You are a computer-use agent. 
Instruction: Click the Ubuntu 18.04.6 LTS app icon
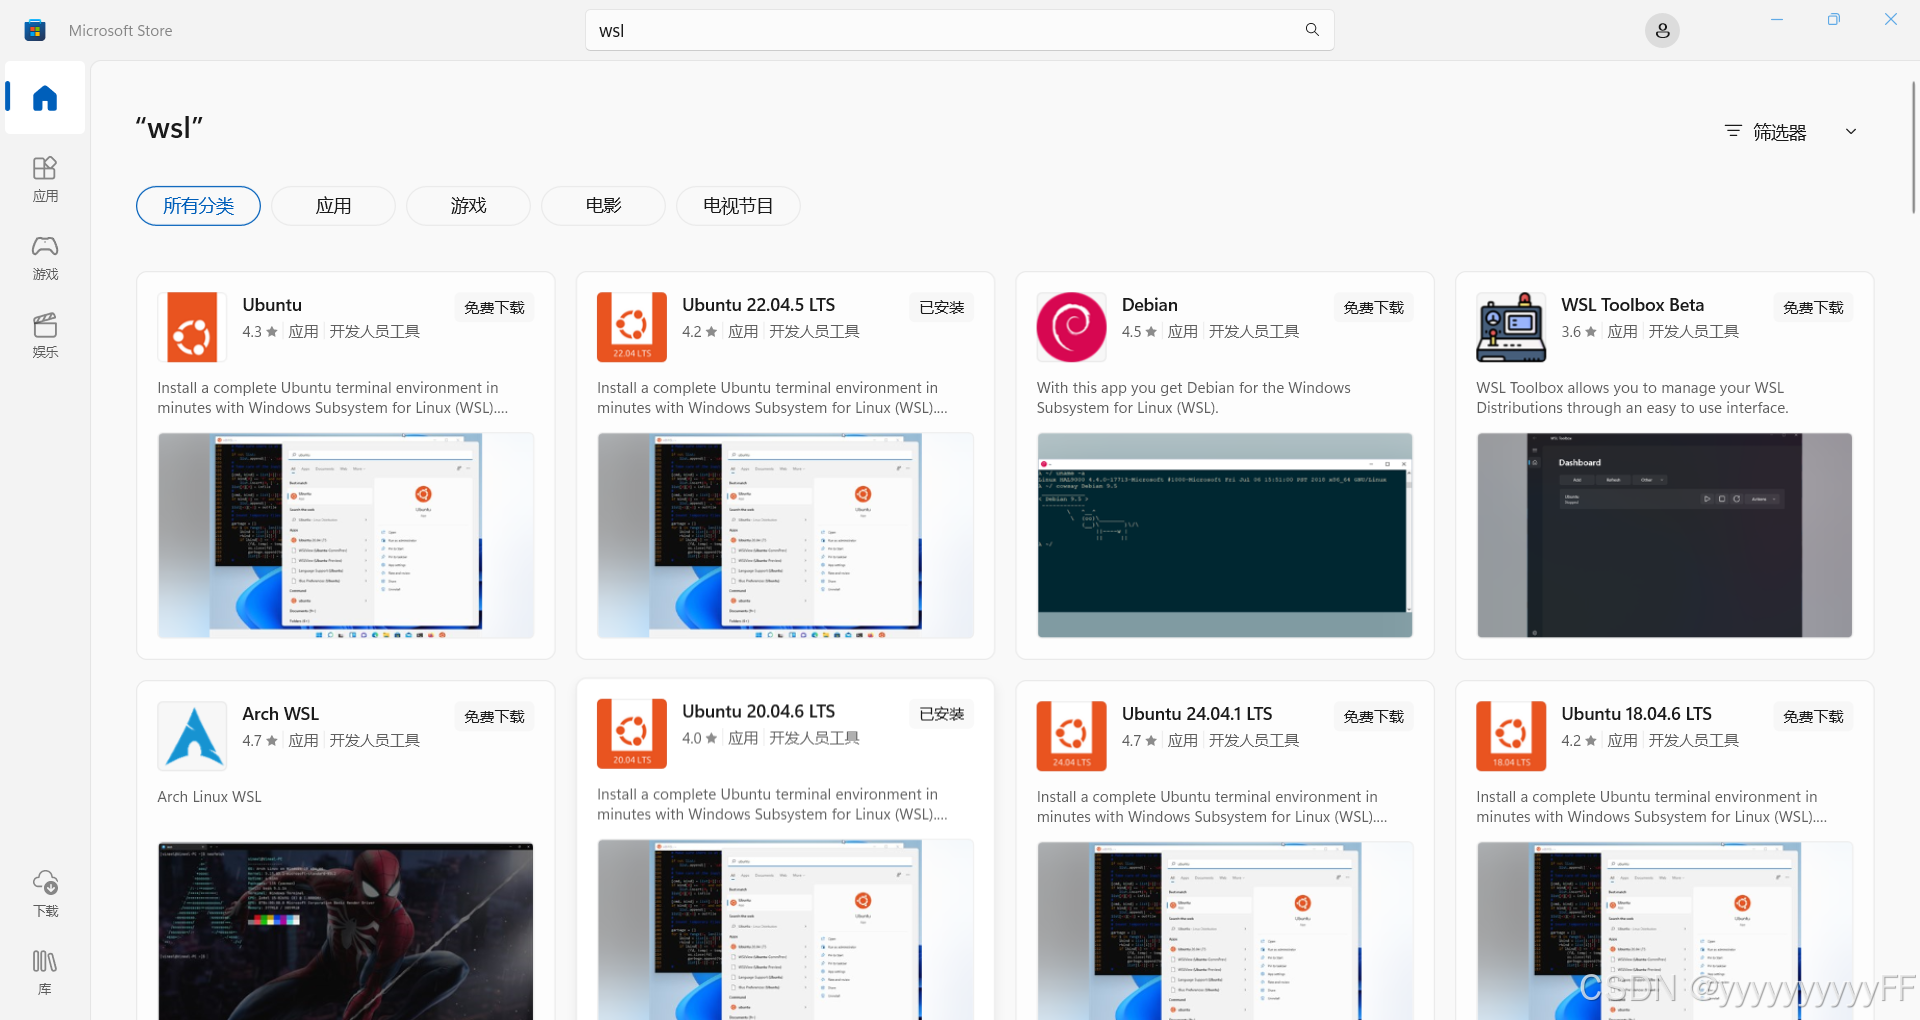point(1511,736)
